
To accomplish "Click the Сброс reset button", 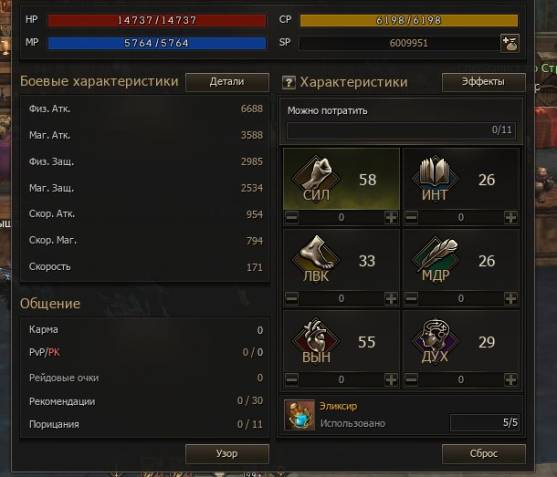I will coord(483,454).
